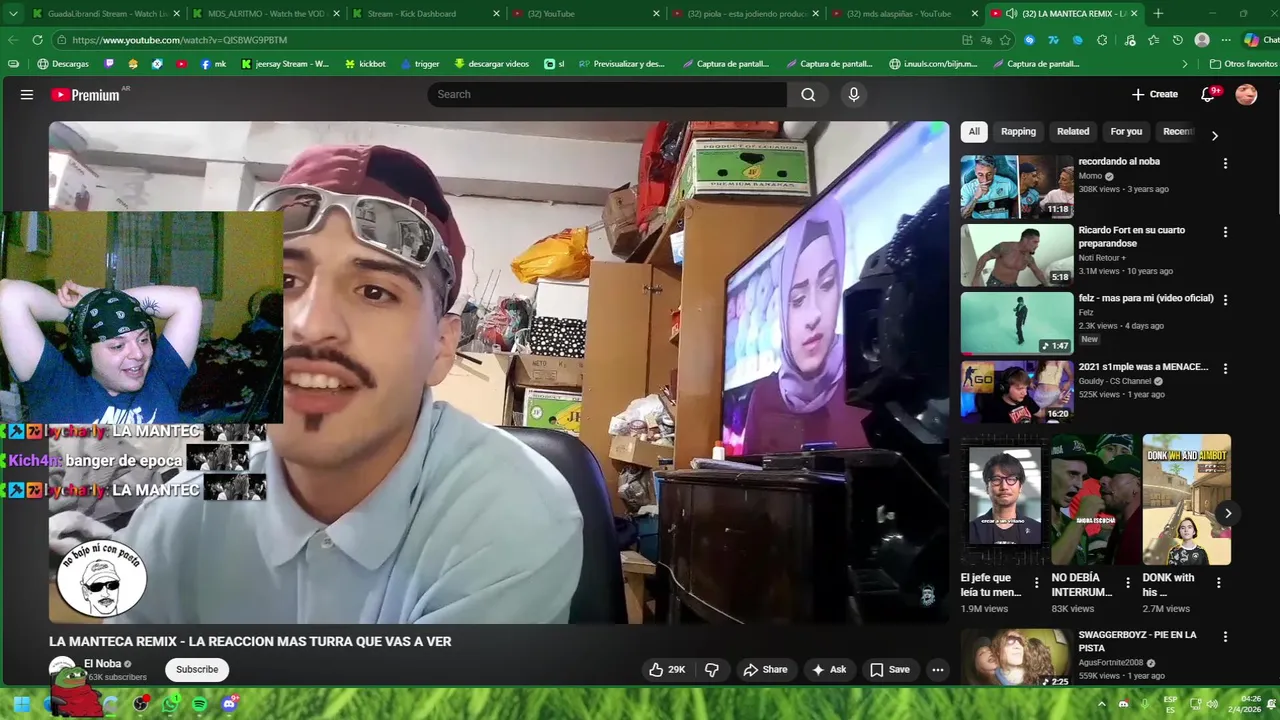Save the video to a playlist
The height and width of the screenshot is (720, 1280).
[890, 669]
